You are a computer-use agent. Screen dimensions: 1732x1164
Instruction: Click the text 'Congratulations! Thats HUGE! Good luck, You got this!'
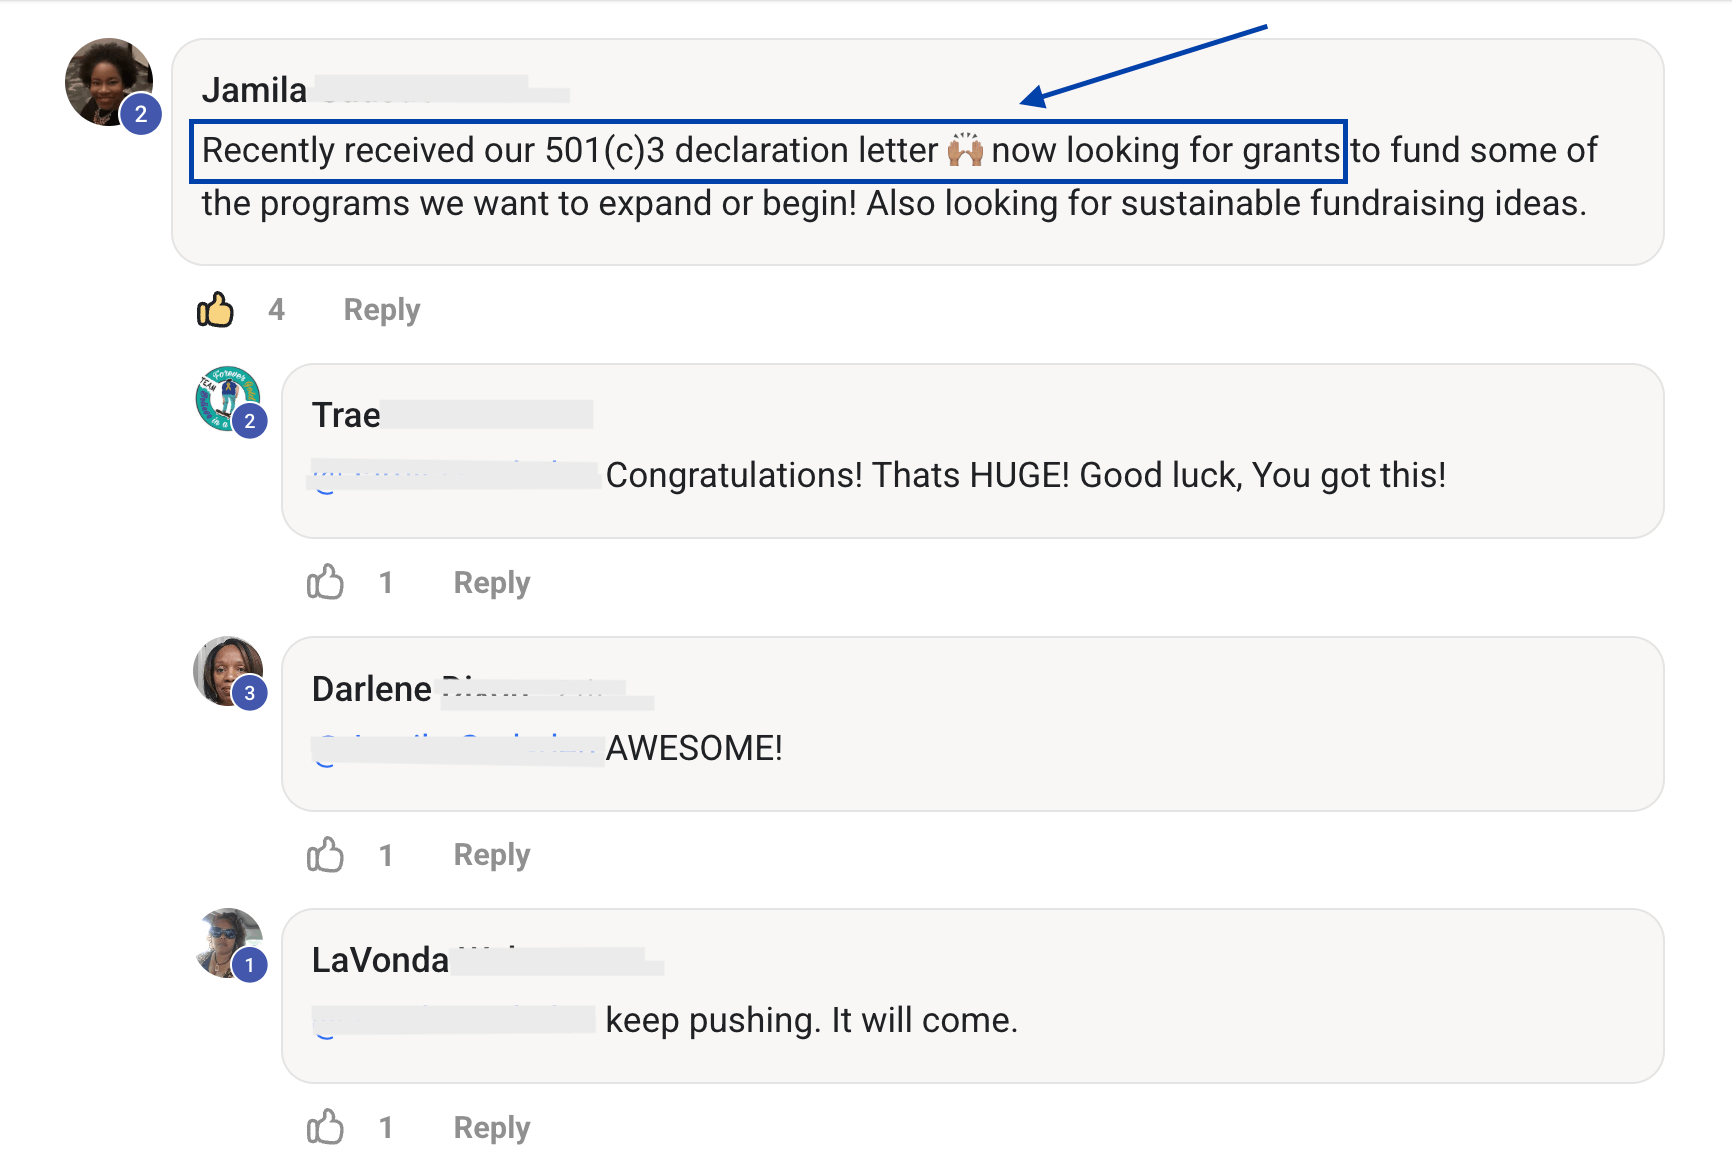click(1026, 475)
